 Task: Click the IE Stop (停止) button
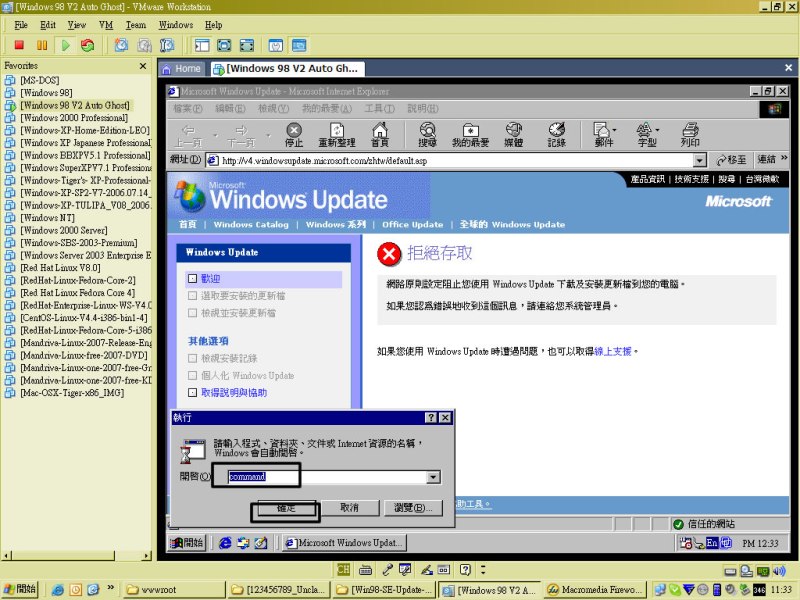pyautogui.click(x=294, y=135)
